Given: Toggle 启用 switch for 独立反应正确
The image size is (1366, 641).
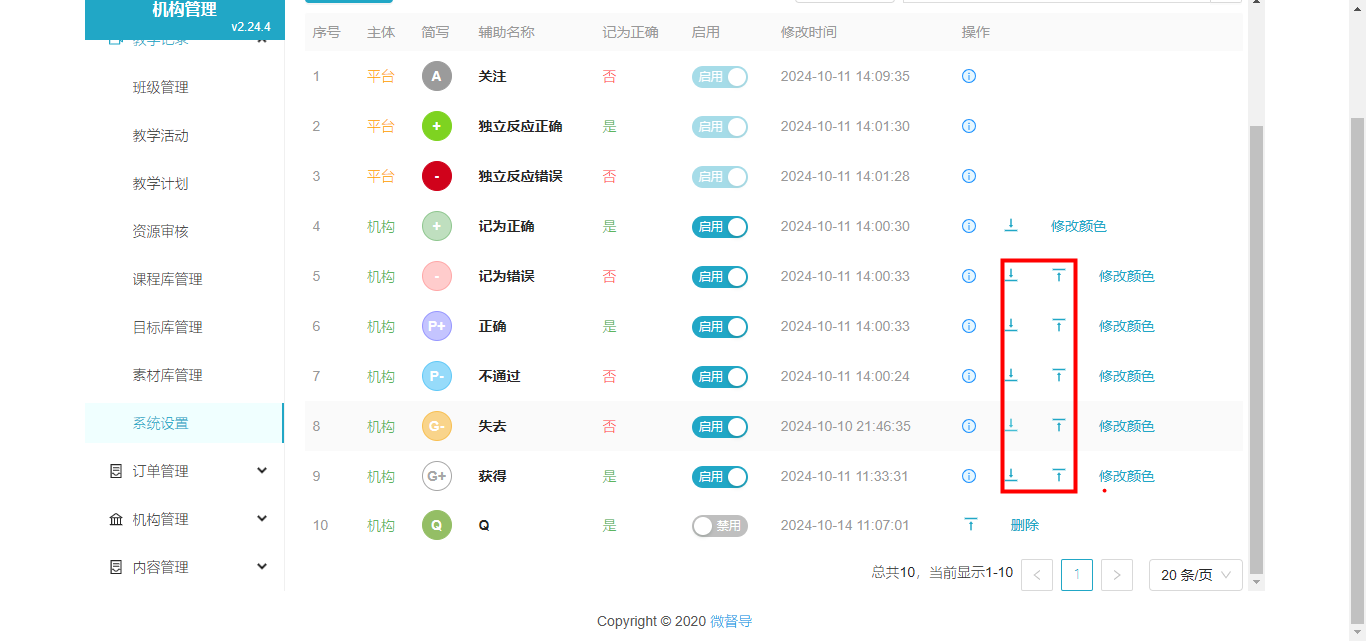Looking at the screenshot, I should tap(720, 127).
